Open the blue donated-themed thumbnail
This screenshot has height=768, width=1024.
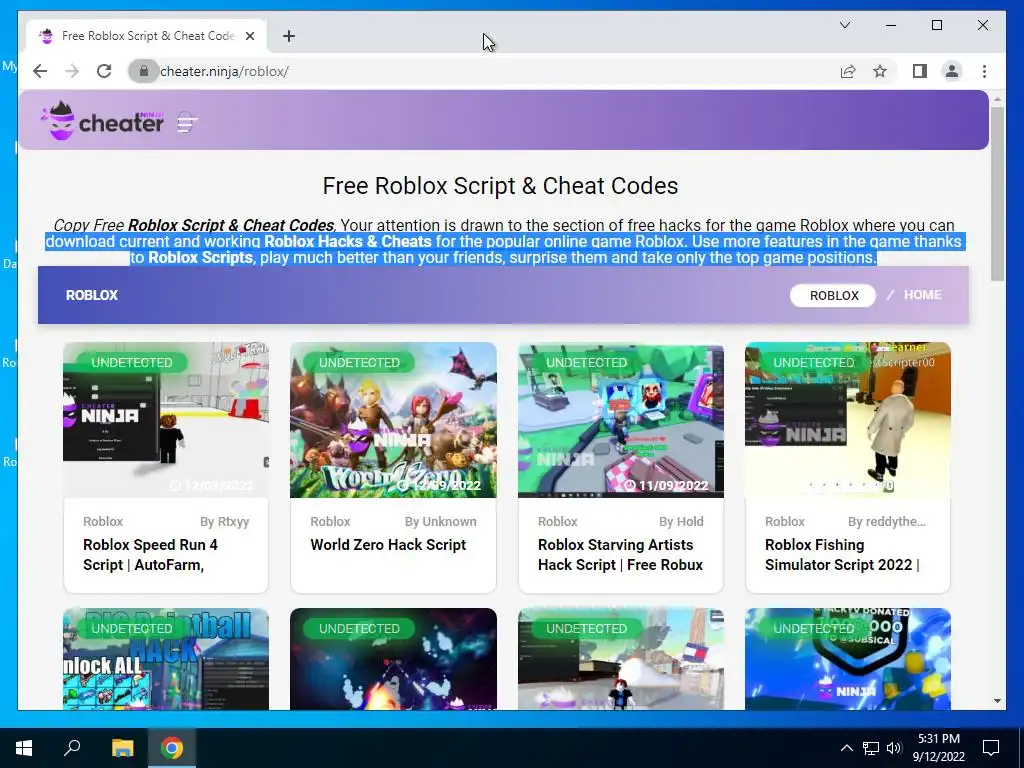click(x=848, y=659)
